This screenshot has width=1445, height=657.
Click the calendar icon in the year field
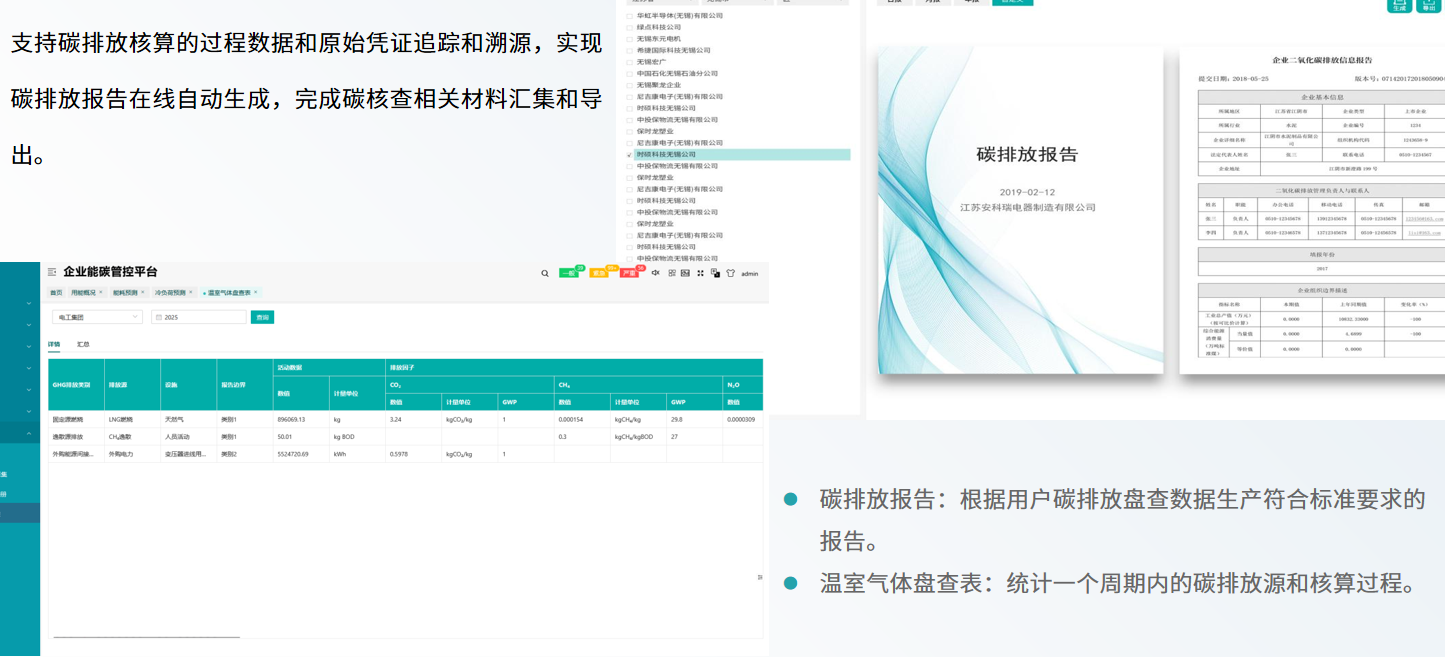coord(158,317)
